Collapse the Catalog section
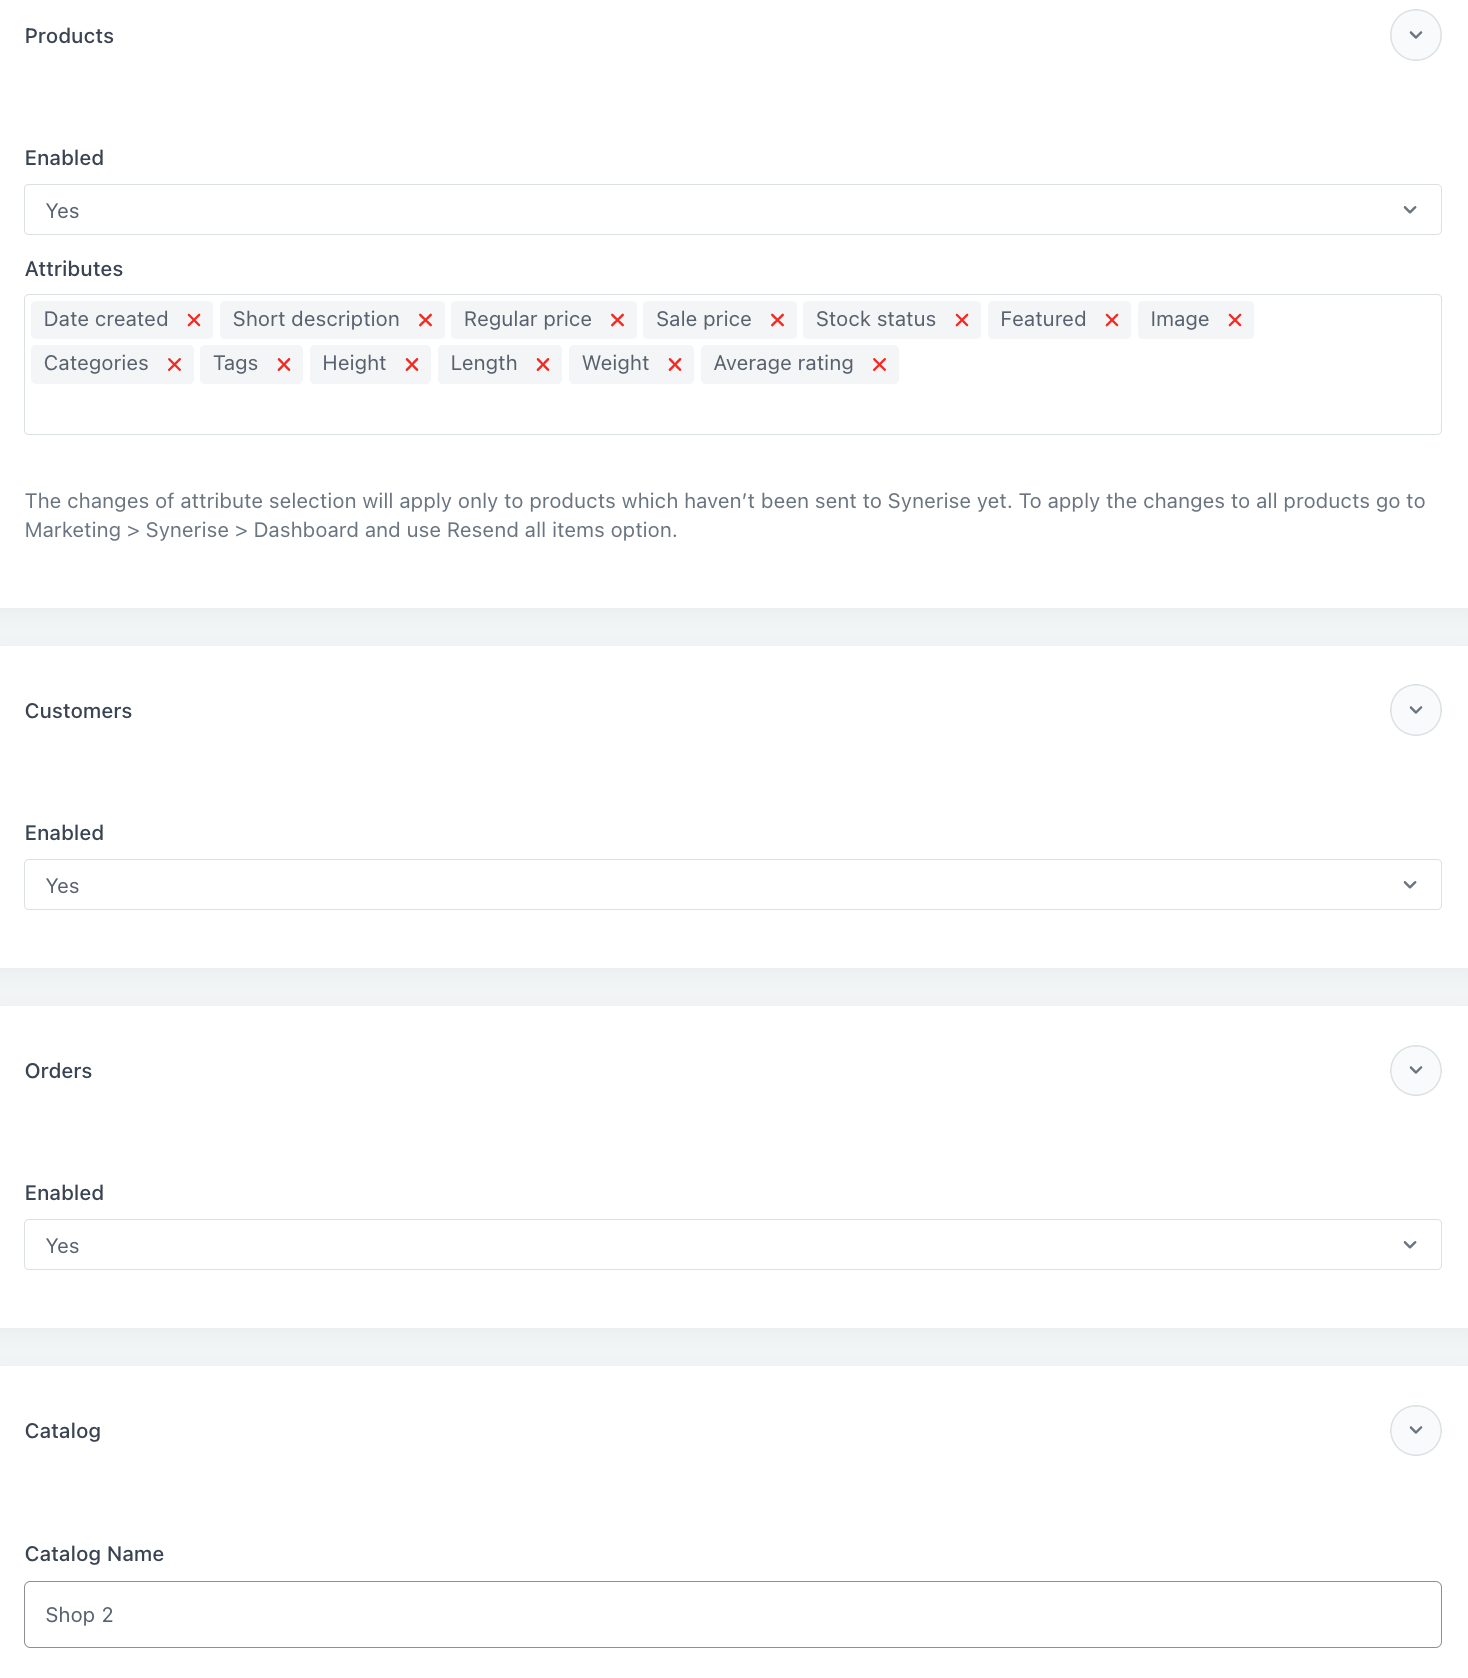Screen dimensions: 1468x1678 point(1415,1430)
